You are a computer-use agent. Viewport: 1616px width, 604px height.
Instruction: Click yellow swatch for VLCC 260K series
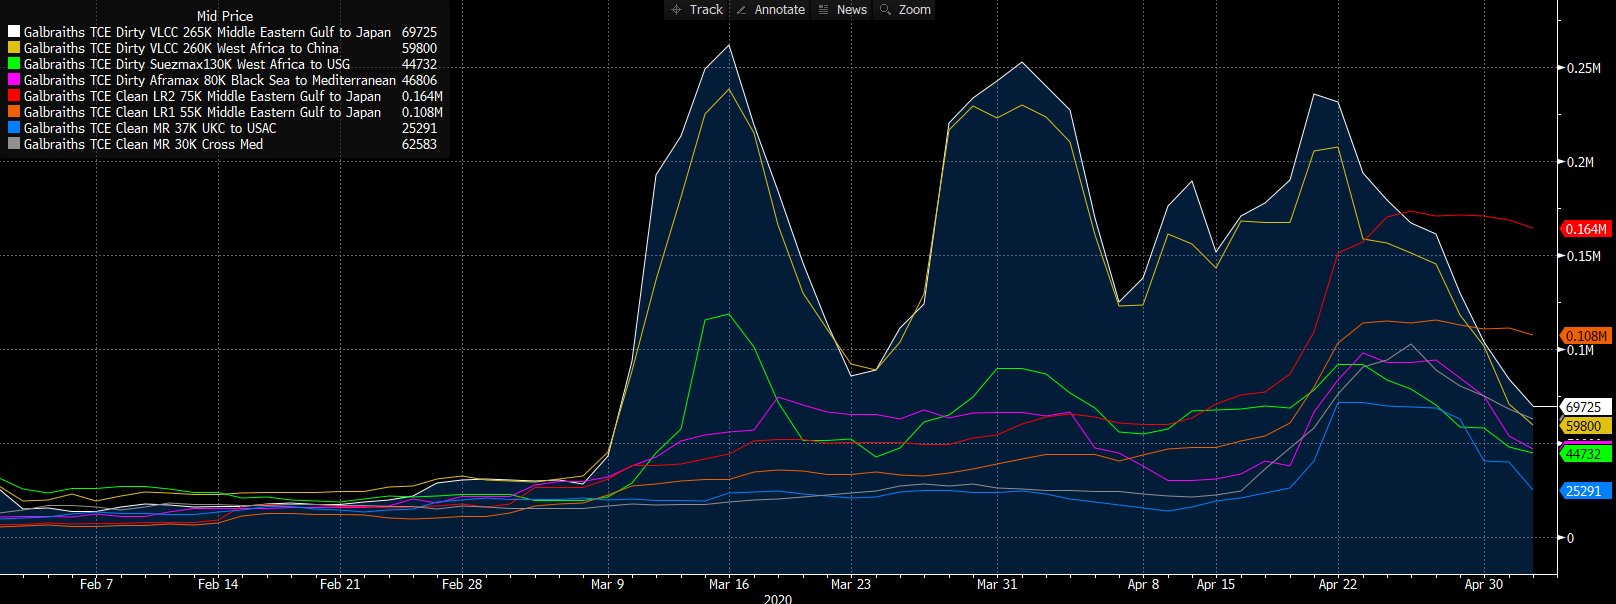click(x=14, y=48)
